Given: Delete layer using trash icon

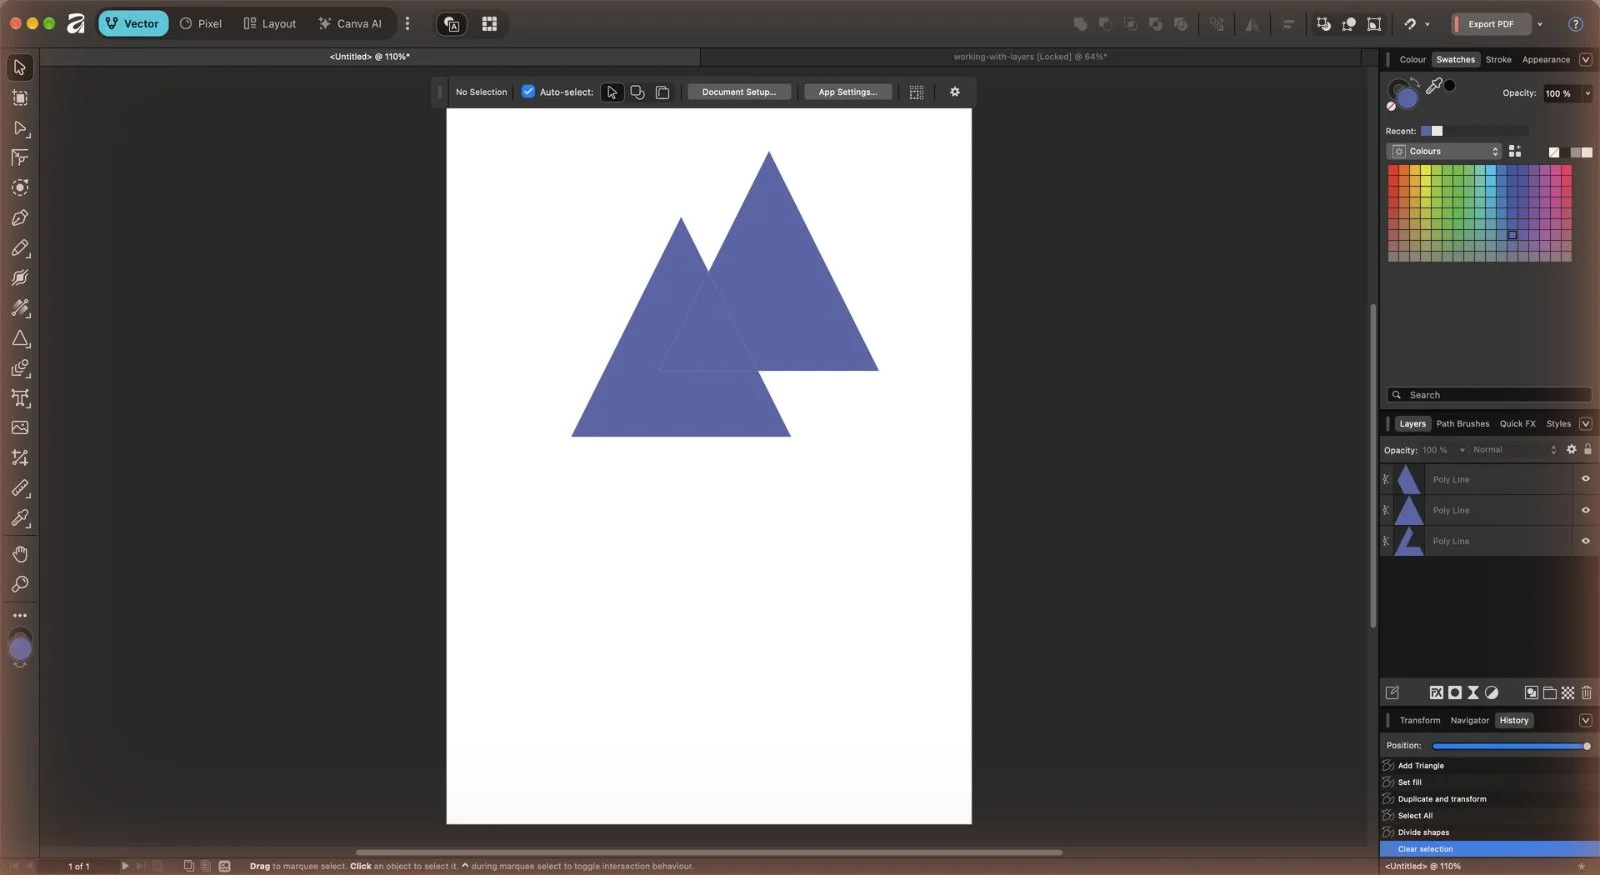Looking at the screenshot, I should [1586, 692].
